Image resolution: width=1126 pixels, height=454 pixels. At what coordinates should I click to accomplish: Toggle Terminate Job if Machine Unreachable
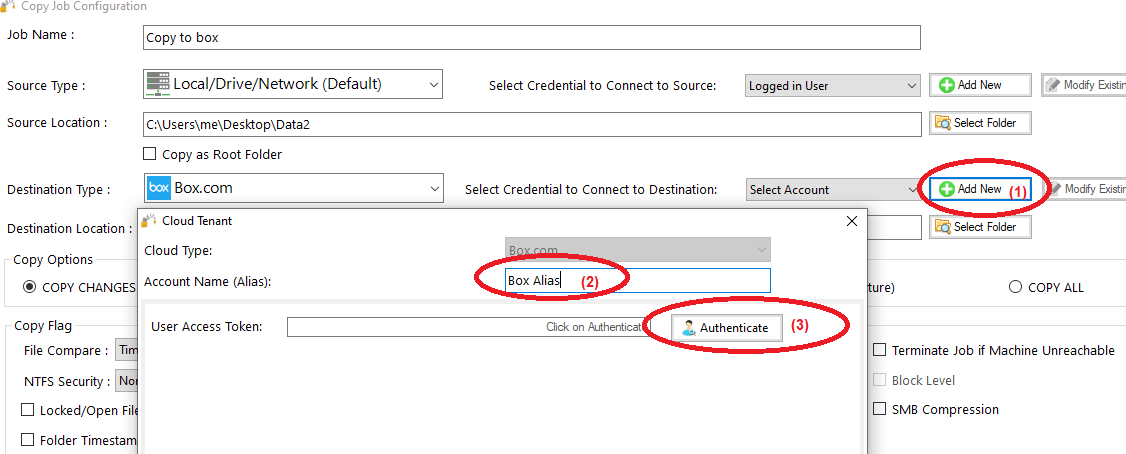880,351
